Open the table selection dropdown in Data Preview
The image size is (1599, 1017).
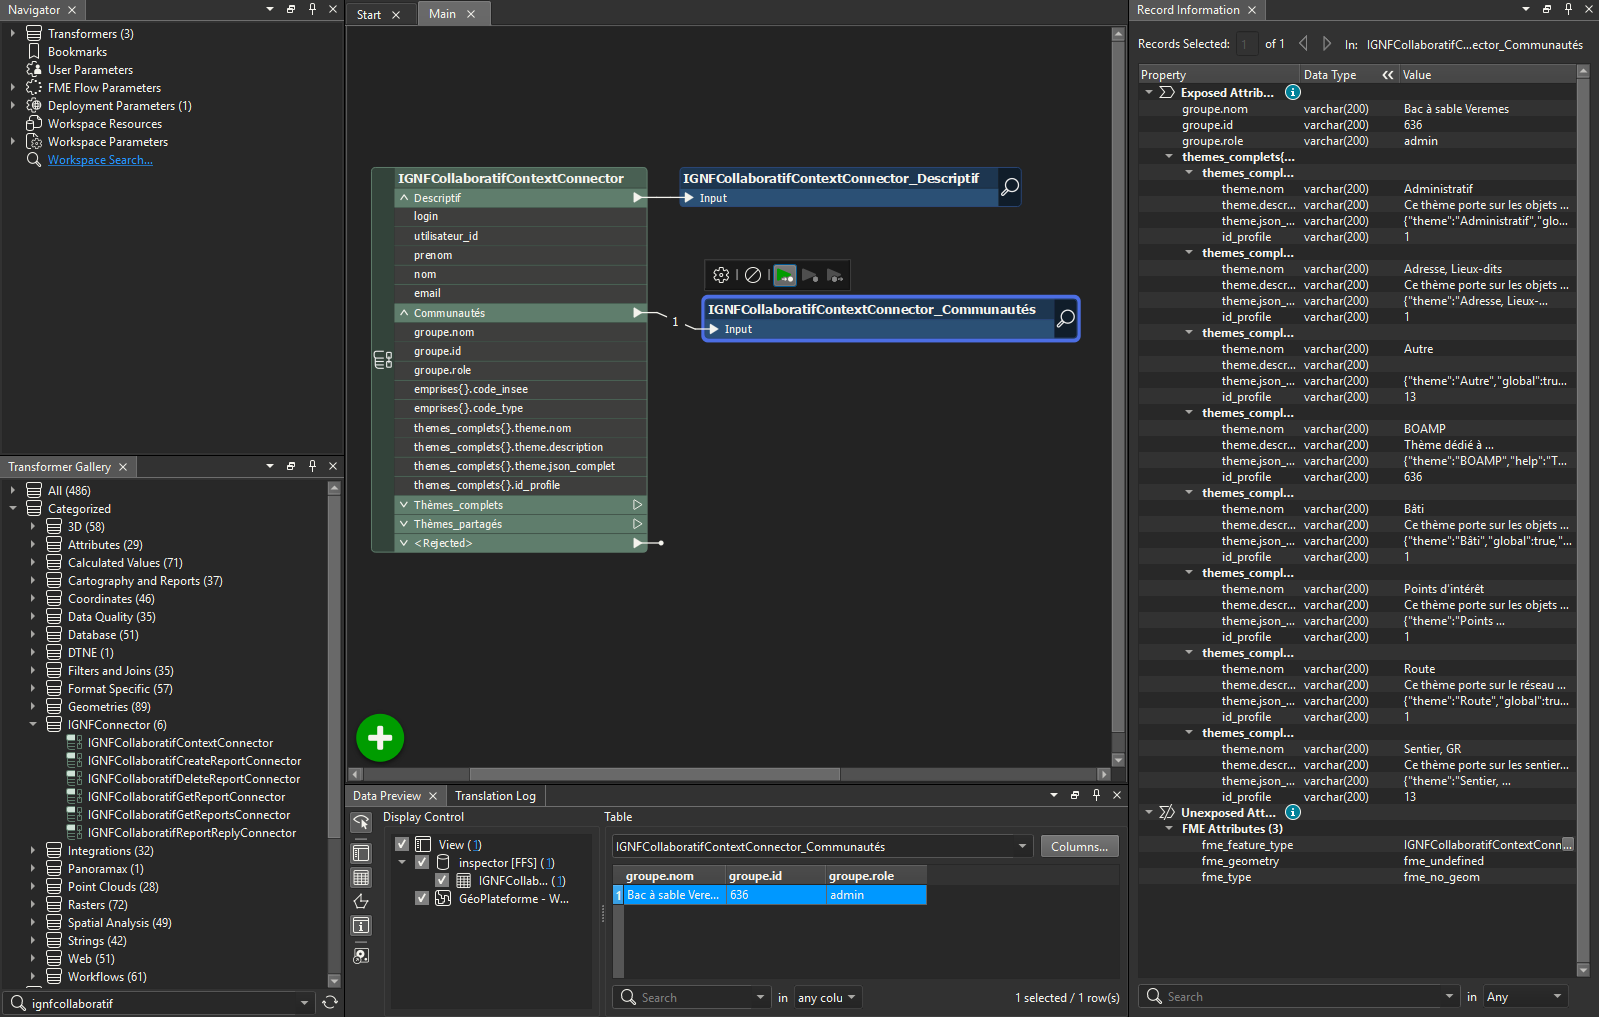1022,846
